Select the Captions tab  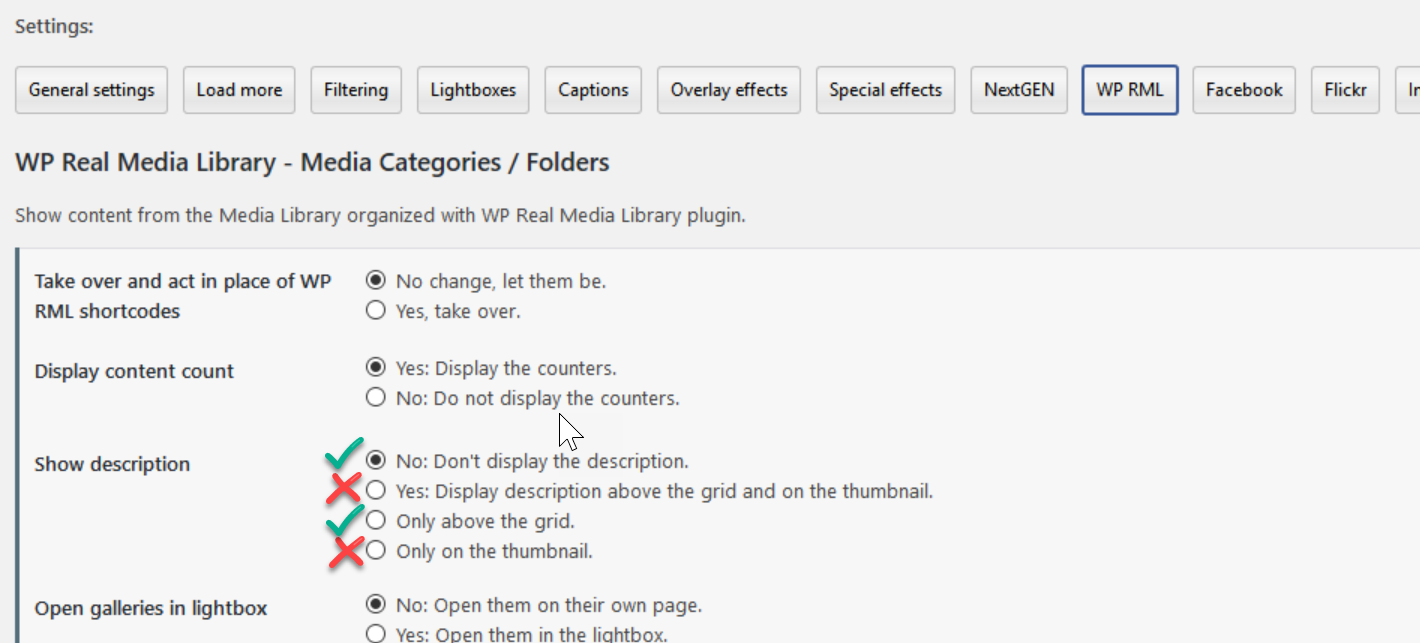point(593,90)
